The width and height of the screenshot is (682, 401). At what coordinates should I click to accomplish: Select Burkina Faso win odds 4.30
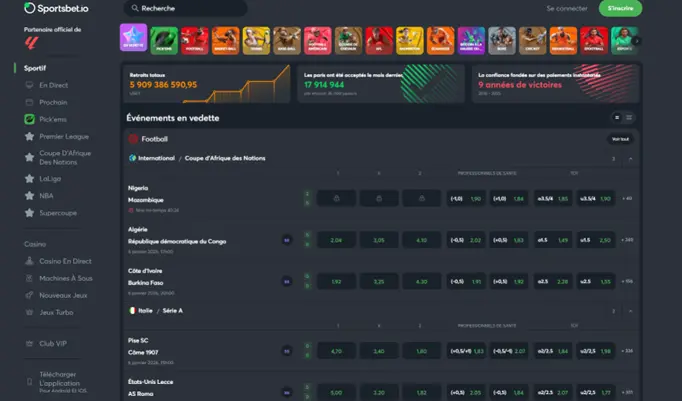(421, 281)
